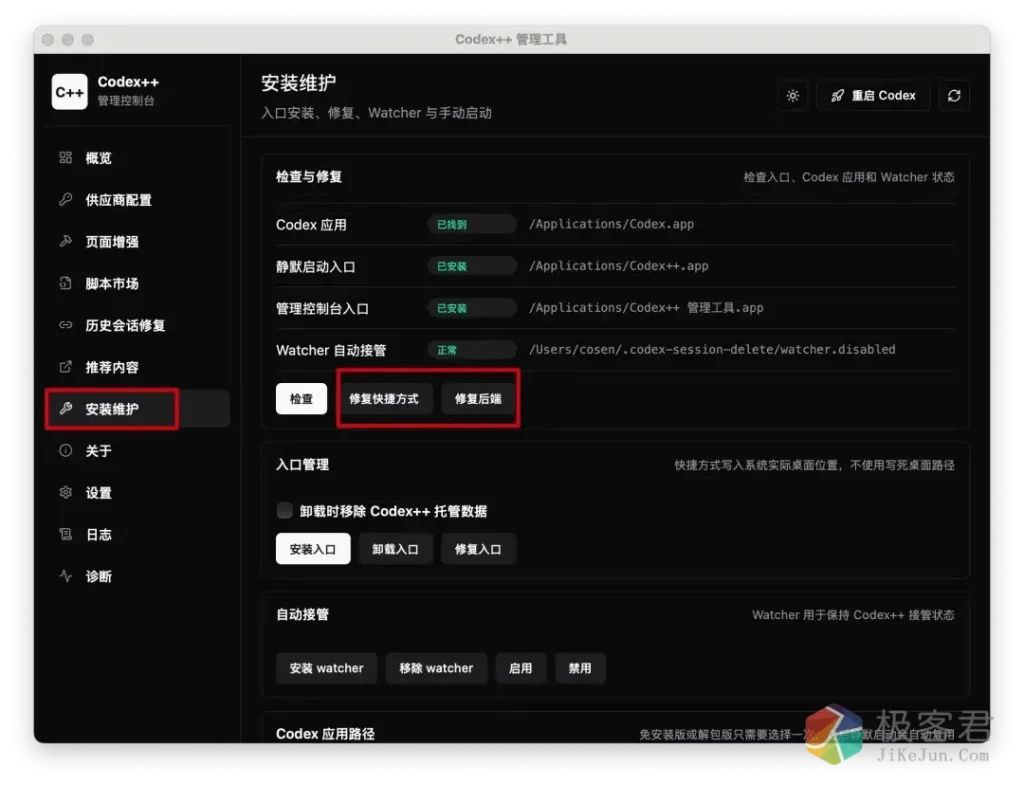
Task: Click the path /Applications/Codex++ 管理工具.app
Action: [x=646, y=308]
